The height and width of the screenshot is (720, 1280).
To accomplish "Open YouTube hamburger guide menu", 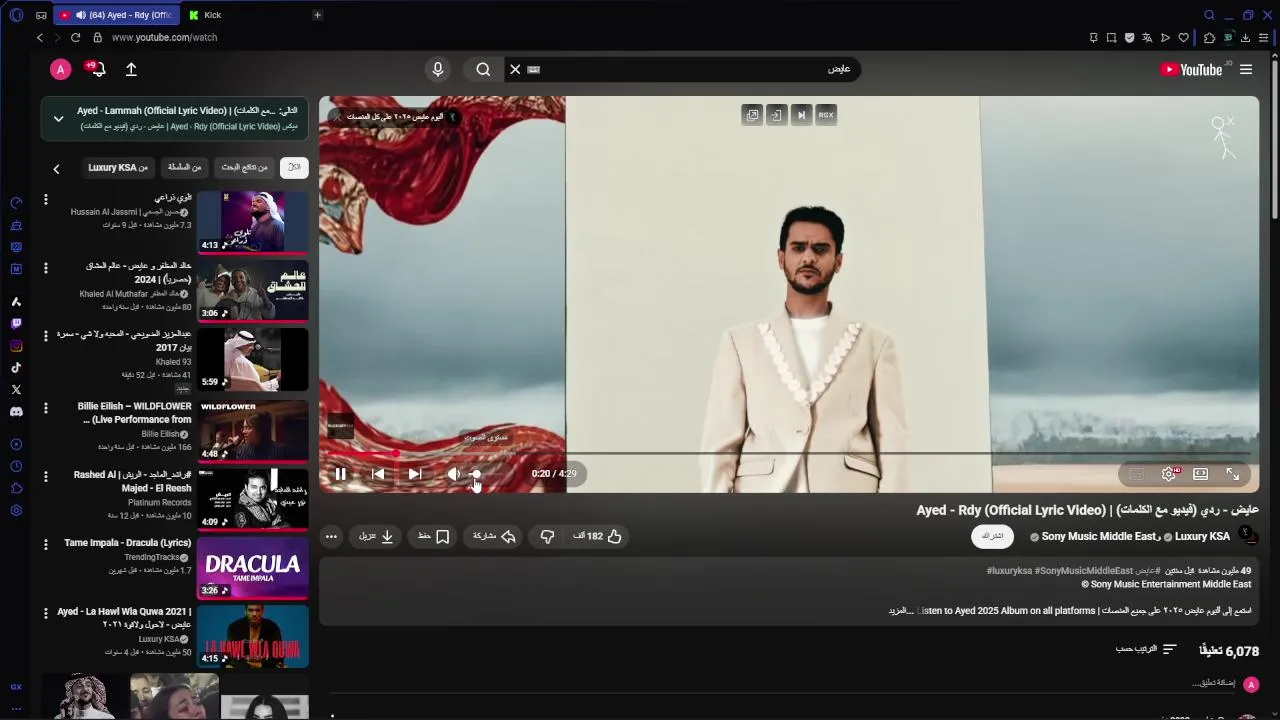I will 1246,69.
